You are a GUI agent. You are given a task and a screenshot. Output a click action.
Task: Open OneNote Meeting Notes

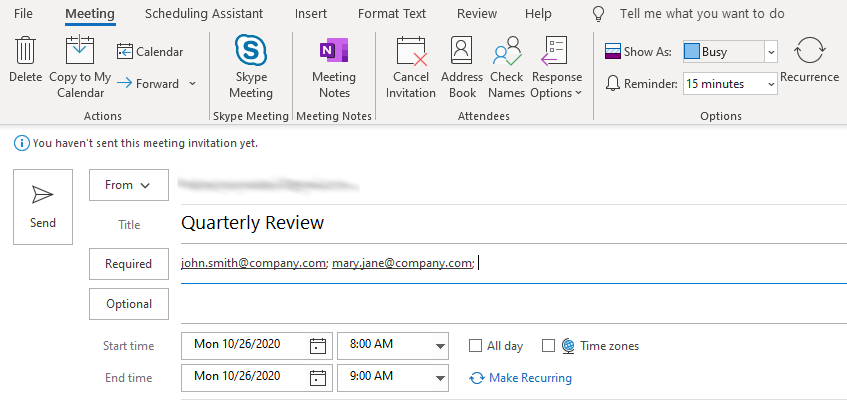coord(333,51)
